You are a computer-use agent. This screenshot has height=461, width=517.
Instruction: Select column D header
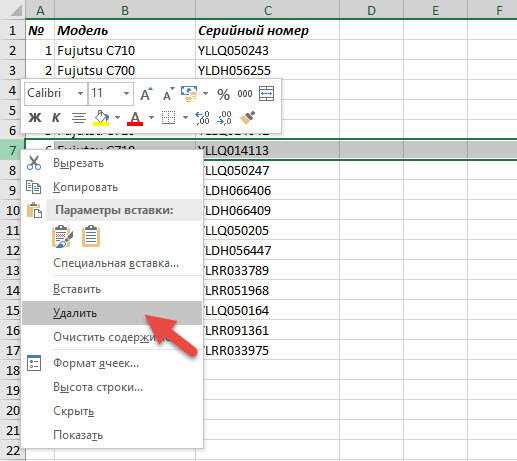coord(371,10)
